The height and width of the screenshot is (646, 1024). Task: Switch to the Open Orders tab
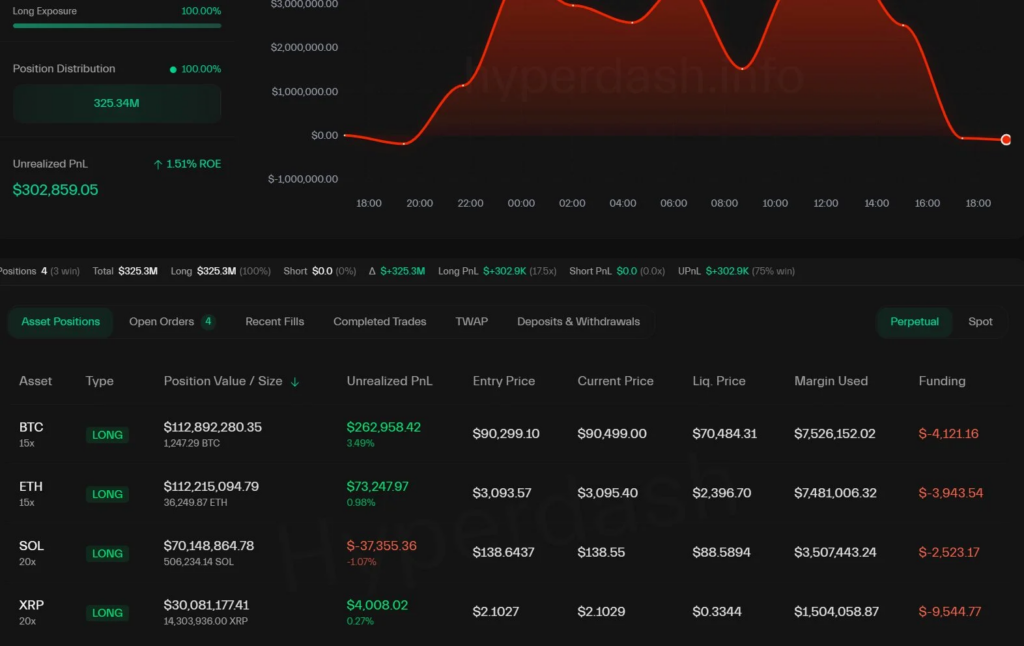tap(162, 322)
